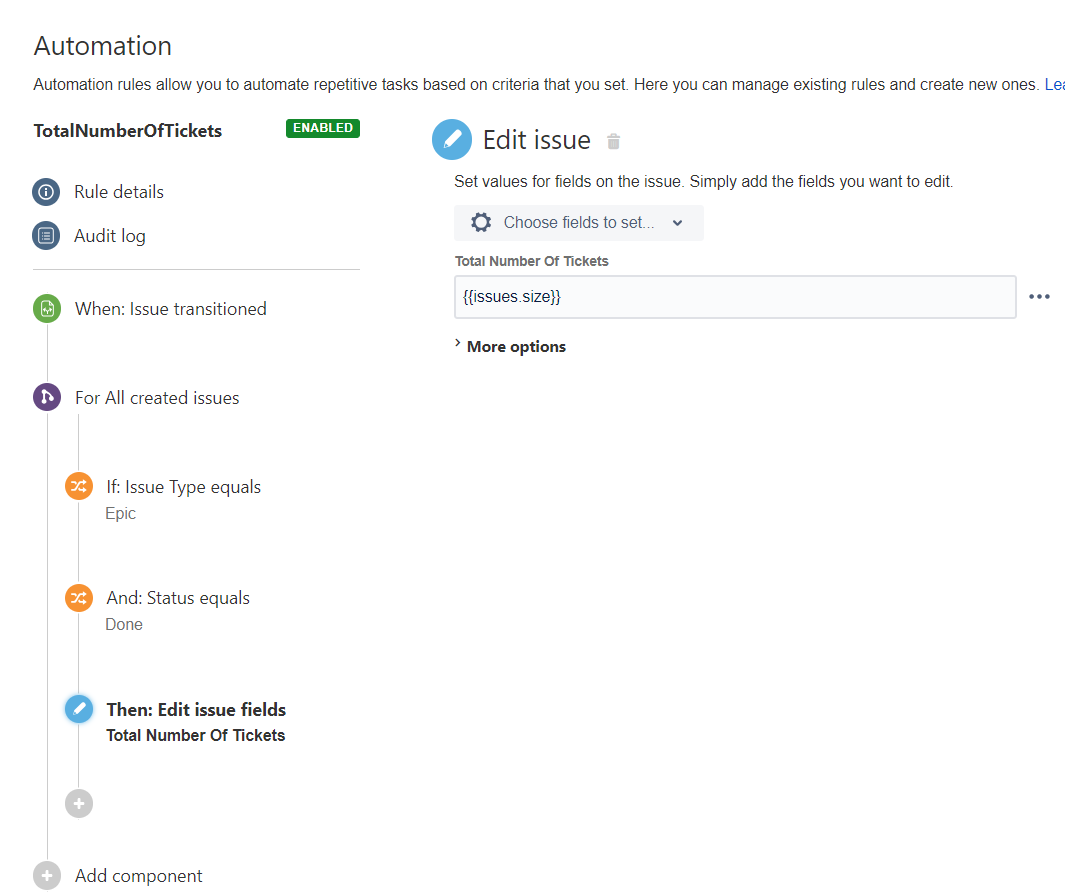1065x892 pixels.
Task: Click inside the Total Number Of Tickets field
Action: (735, 297)
